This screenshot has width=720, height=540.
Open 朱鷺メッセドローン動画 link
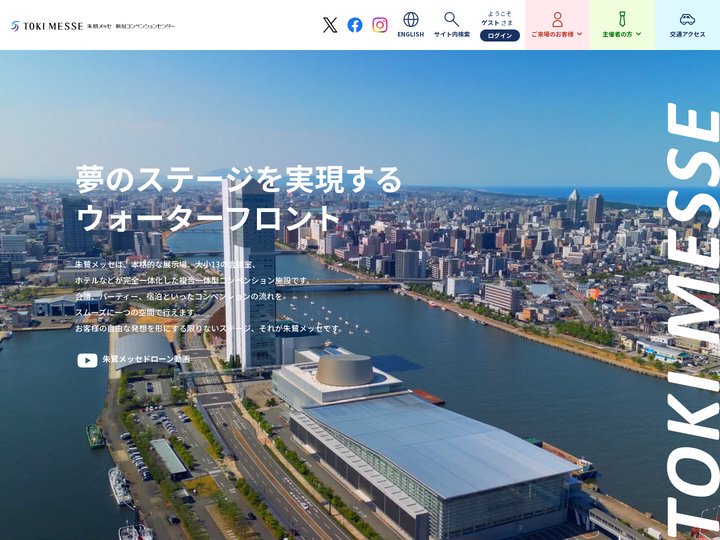click(146, 359)
